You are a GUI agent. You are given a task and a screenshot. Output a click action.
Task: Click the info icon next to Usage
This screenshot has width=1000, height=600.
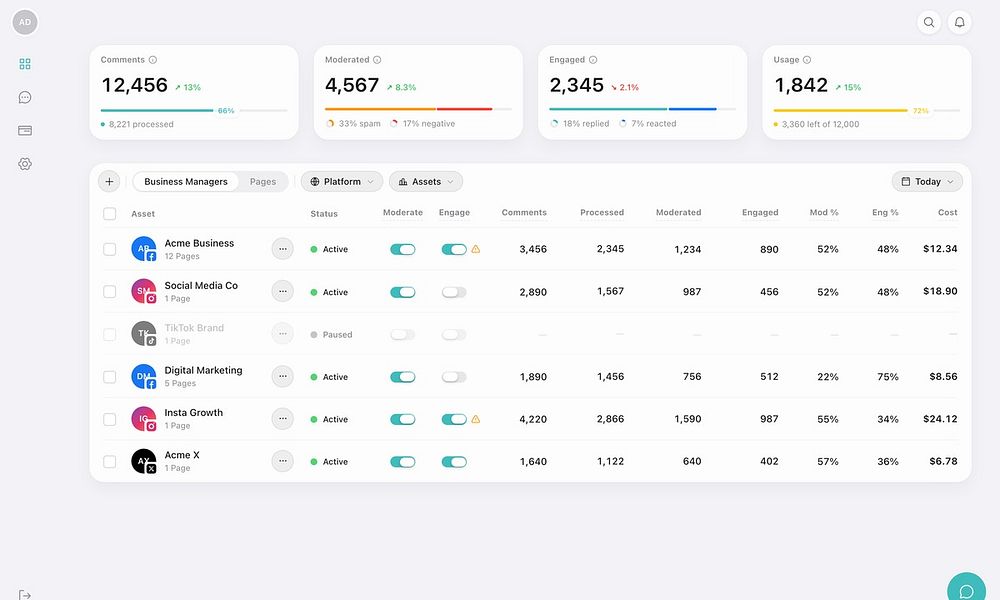point(807,60)
